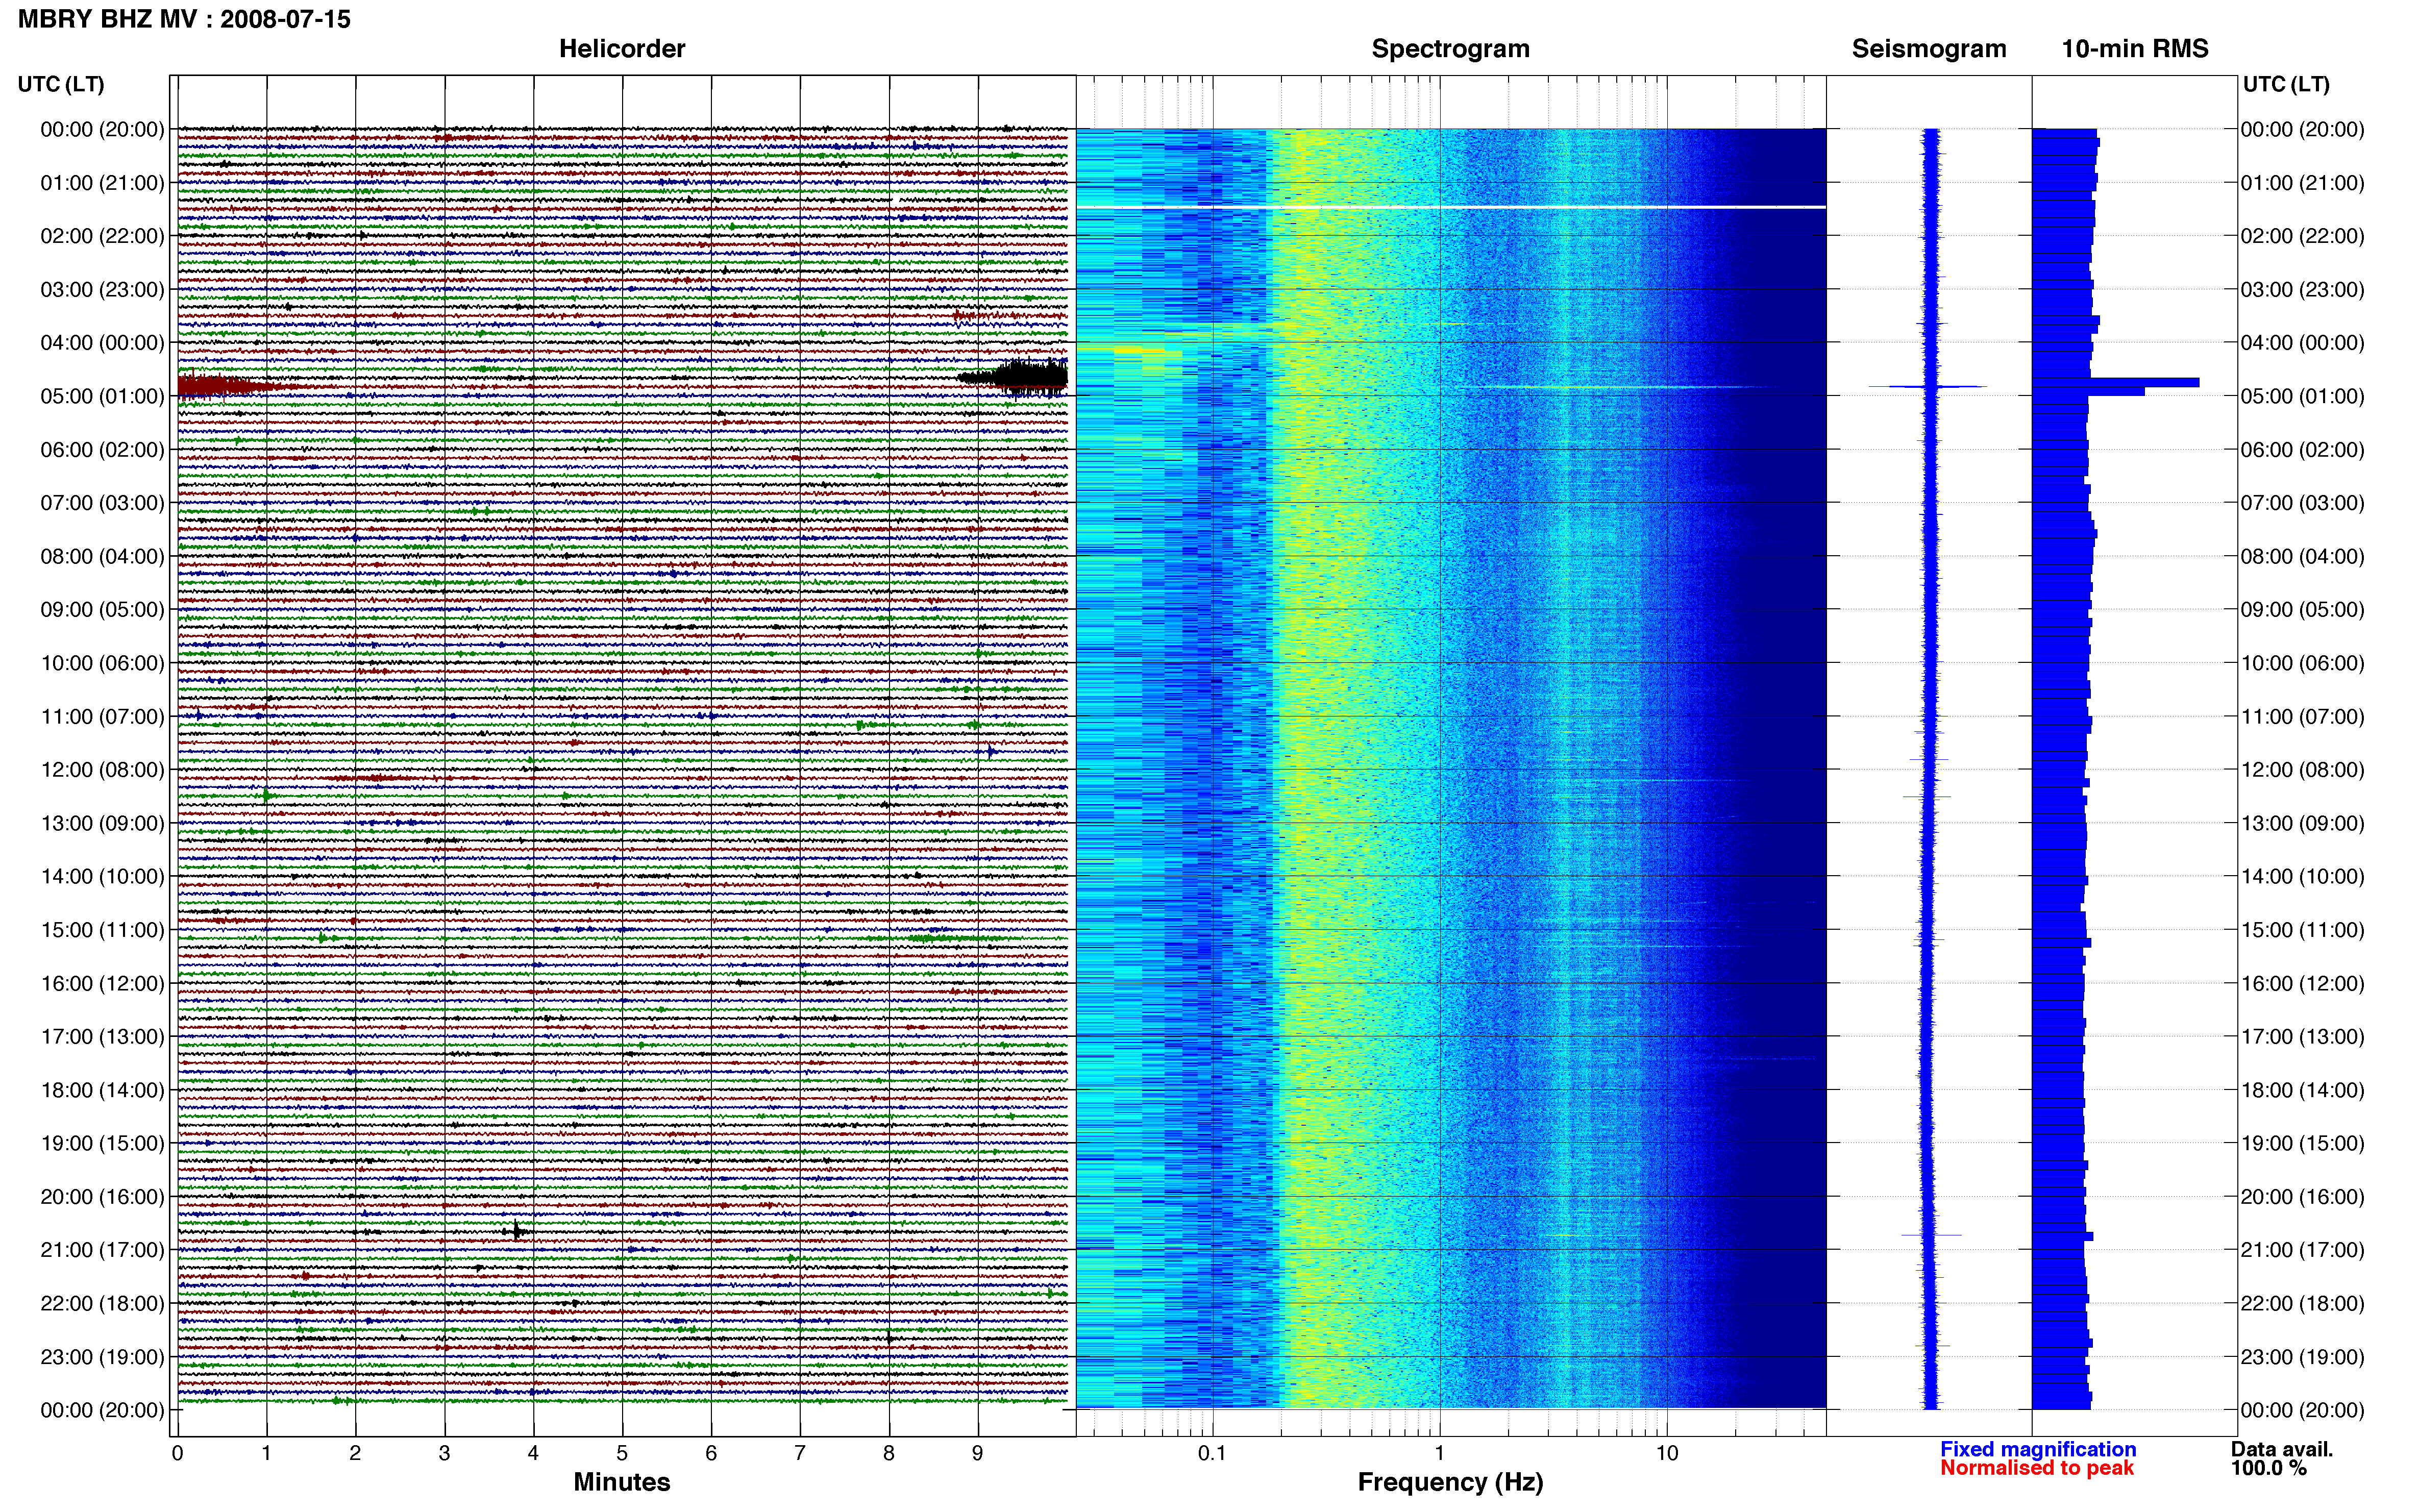Select the 'Helicorder' panel heading
This screenshot has width=2419, height=1512.
coord(622,49)
